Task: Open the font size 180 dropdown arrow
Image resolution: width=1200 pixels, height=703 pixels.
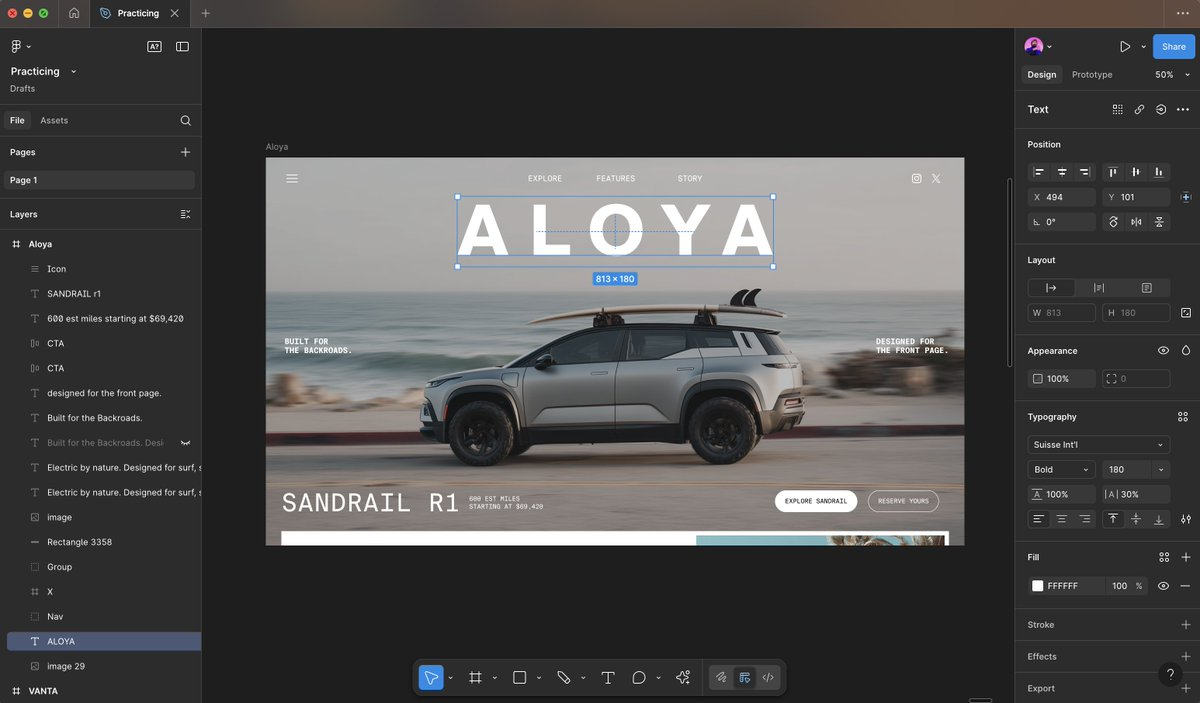Action: click(x=1161, y=469)
